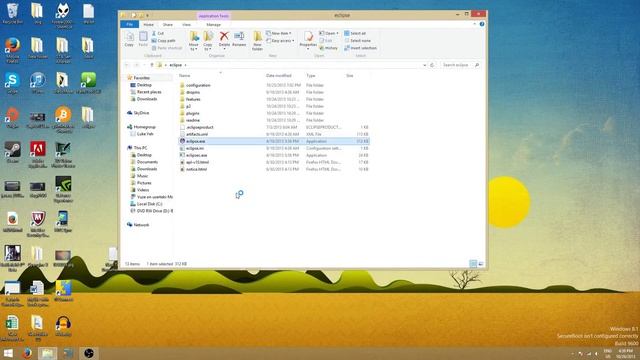The image size is (640, 360).
Task: Sort by the Date modified column header
Action: pyautogui.click(x=278, y=76)
